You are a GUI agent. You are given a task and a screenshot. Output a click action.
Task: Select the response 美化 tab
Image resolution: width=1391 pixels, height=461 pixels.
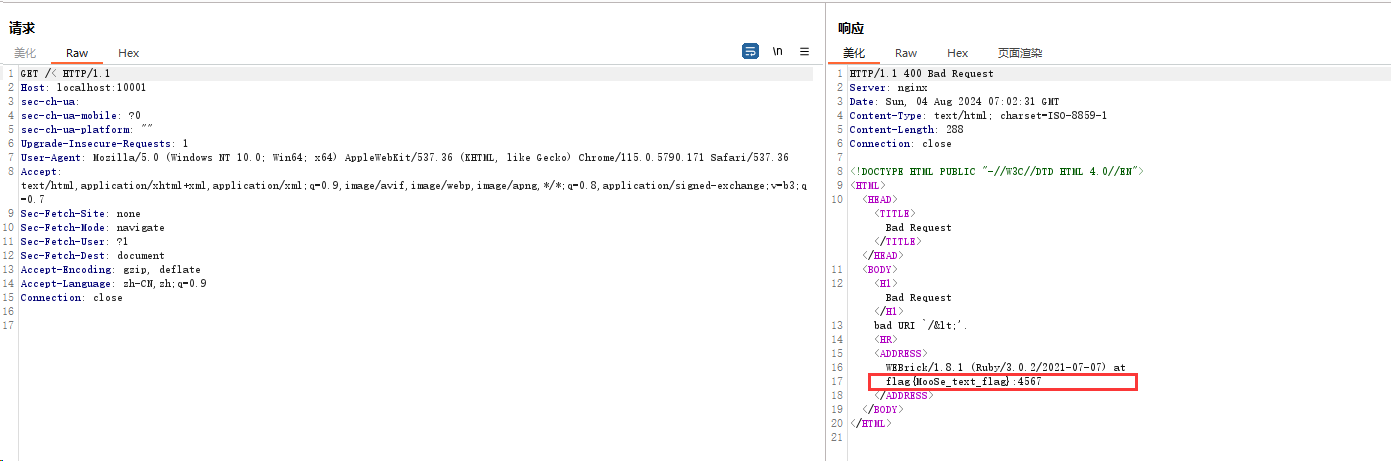pos(854,53)
